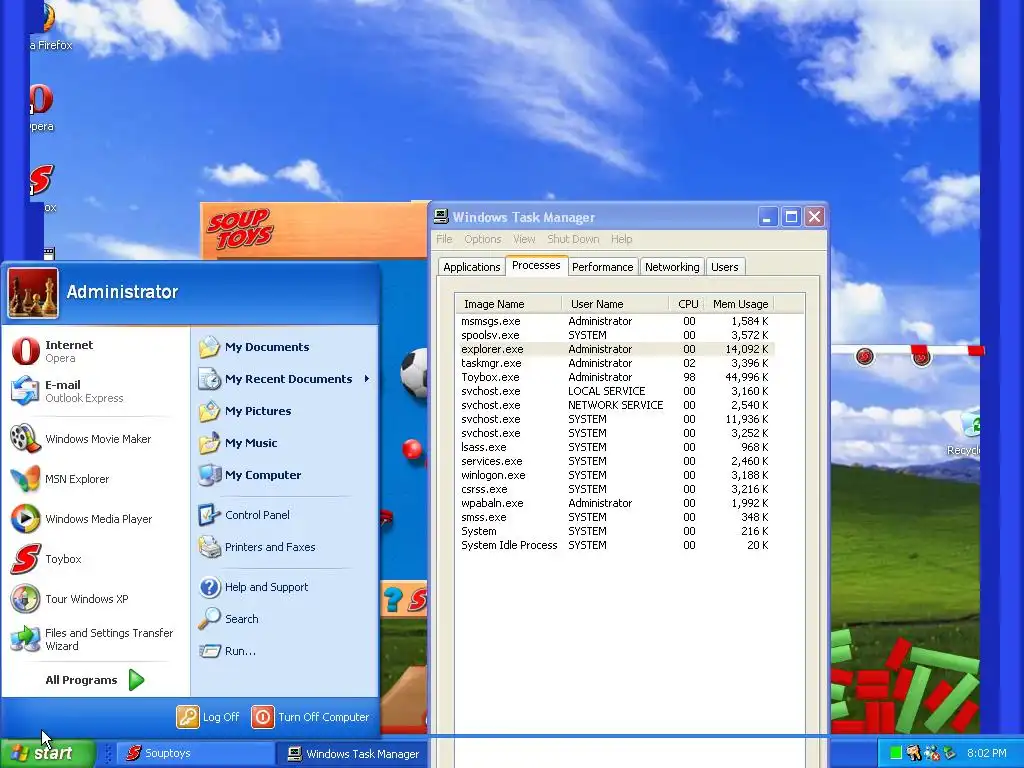Click the start button
This screenshot has width=1024, height=768.
coord(48,753)
